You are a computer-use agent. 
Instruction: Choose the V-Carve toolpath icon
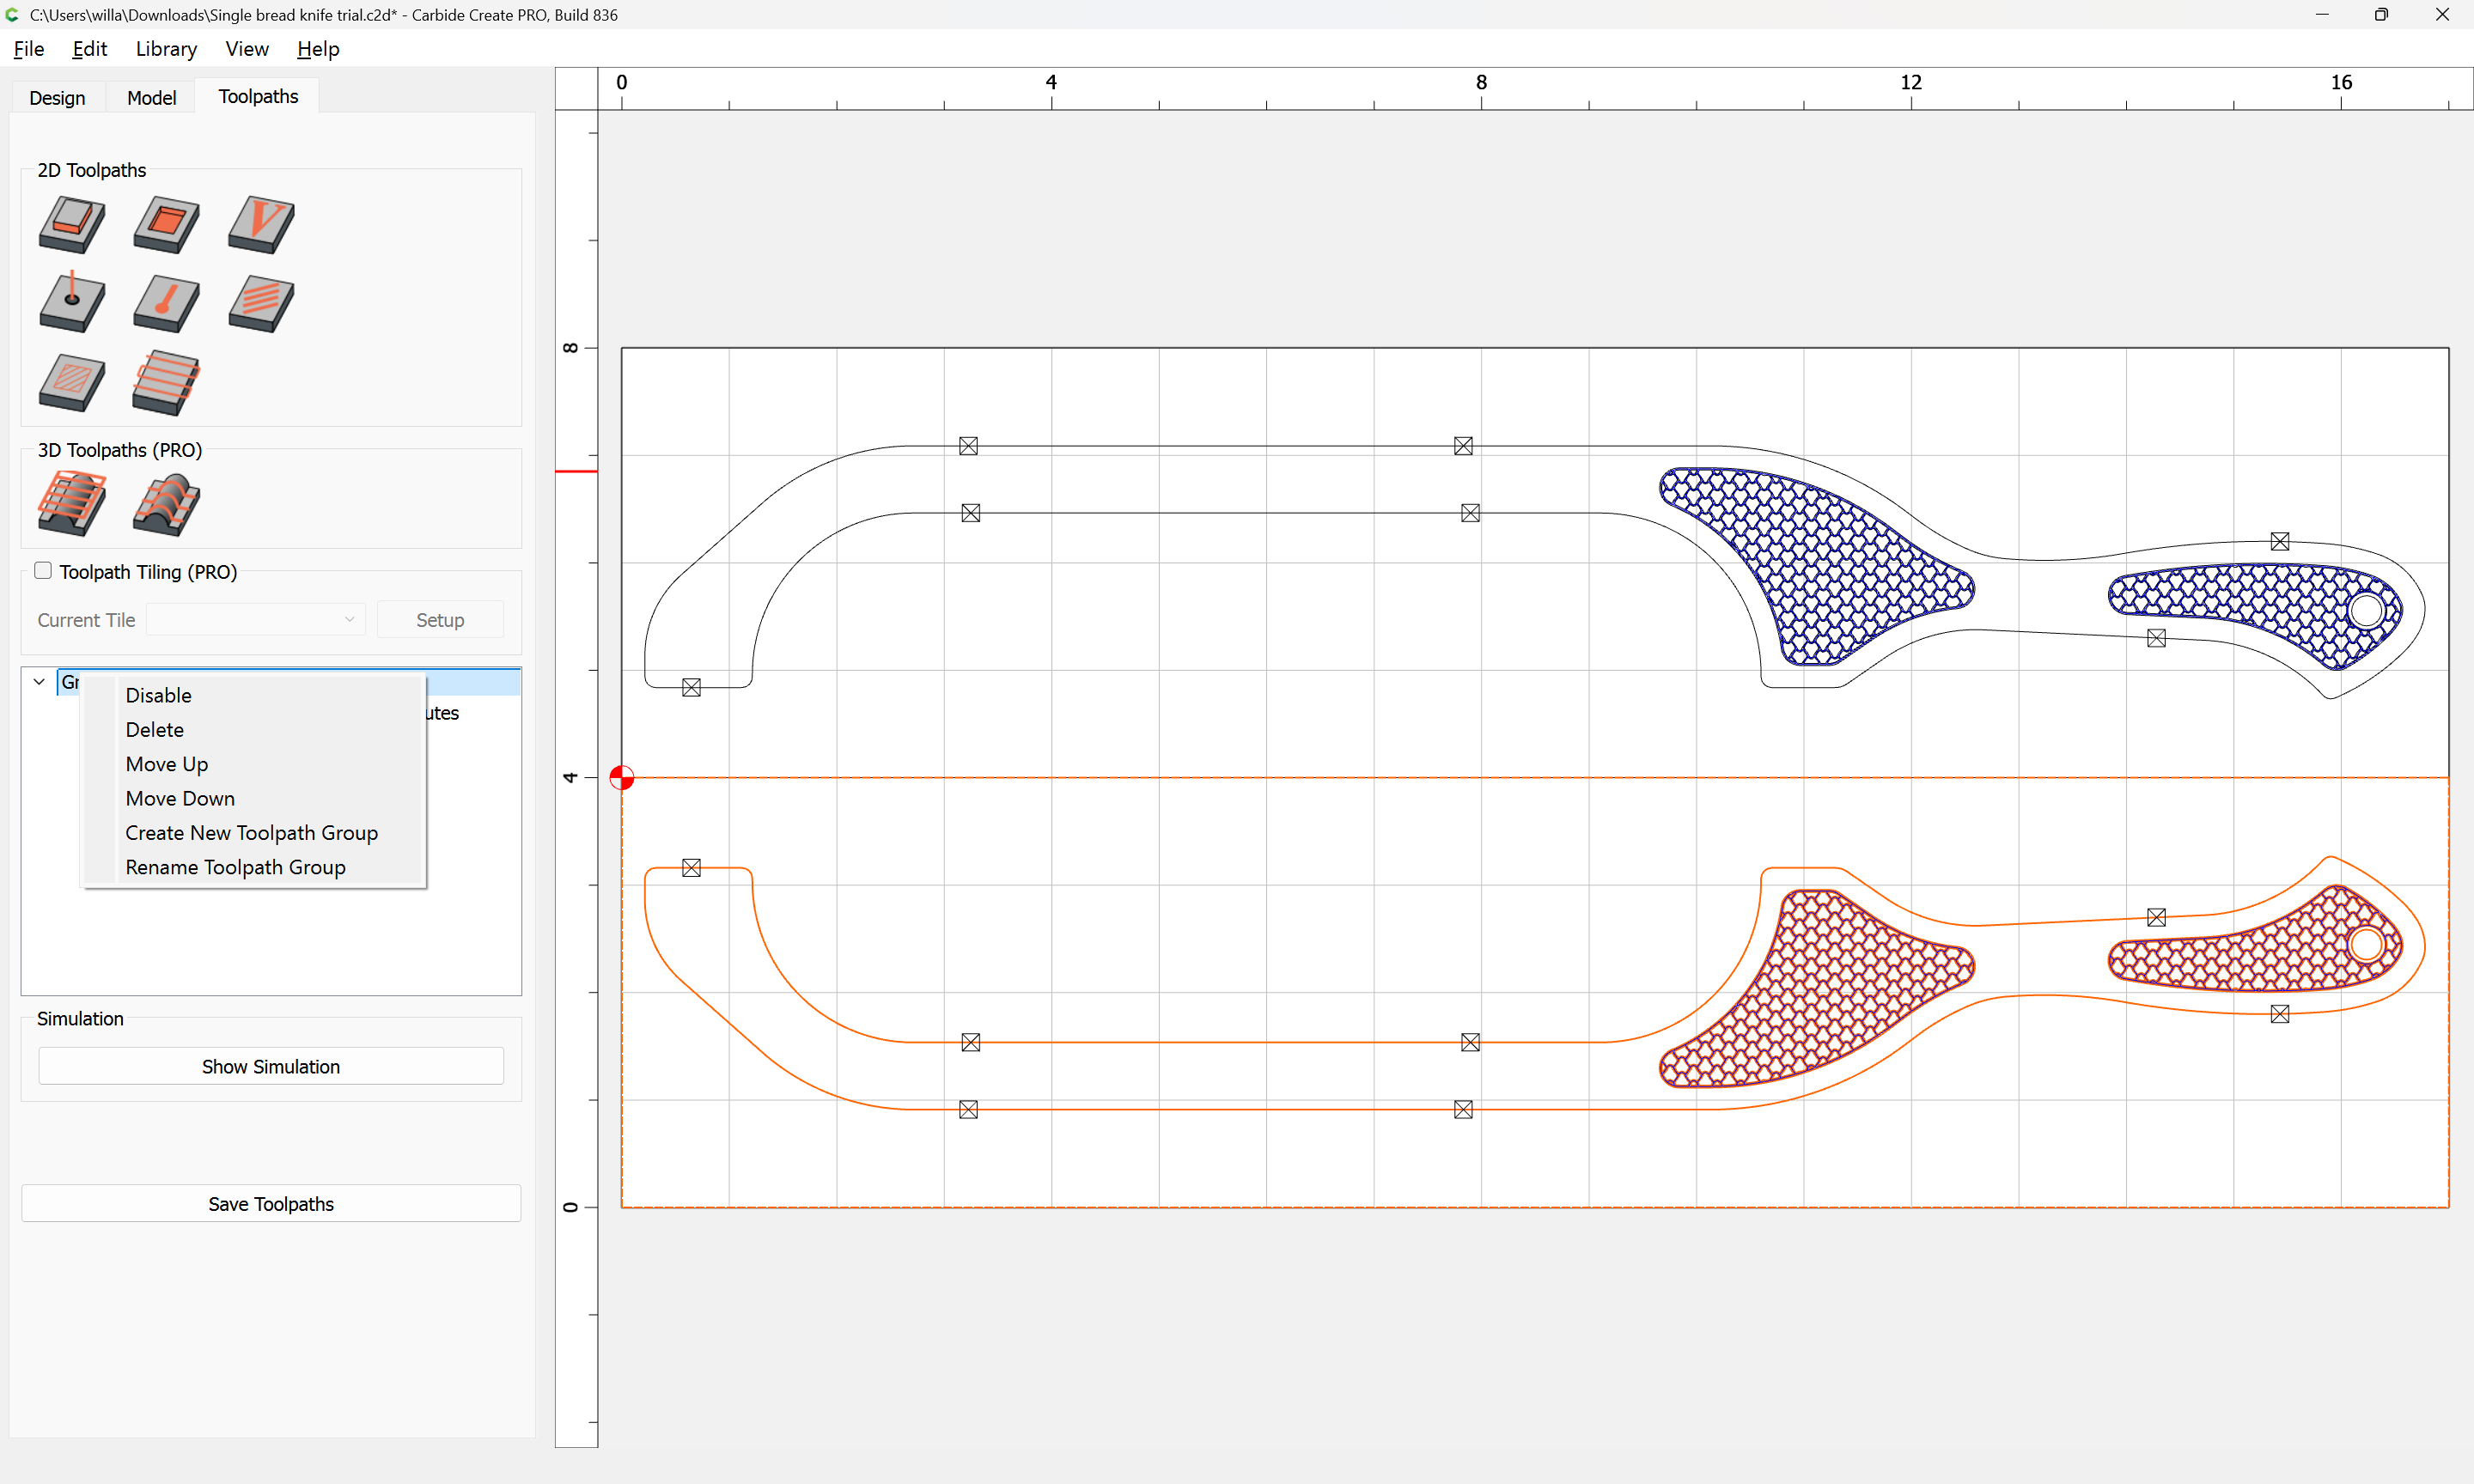[261, 224]
